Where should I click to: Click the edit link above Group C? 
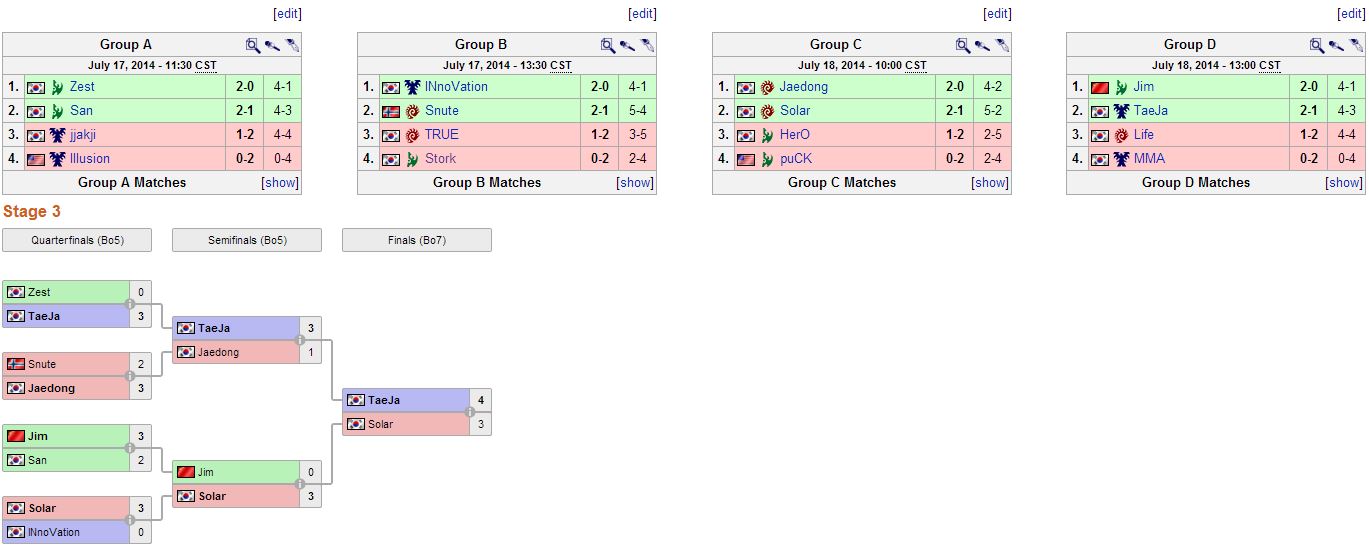coord(997,14)
